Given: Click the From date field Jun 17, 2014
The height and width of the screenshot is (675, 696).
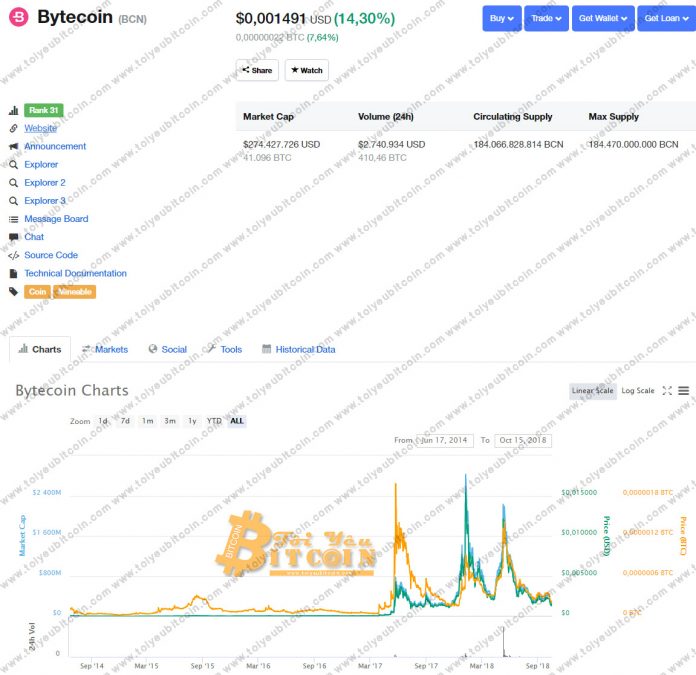Looking at the screenshot, I should click(444, 440).
